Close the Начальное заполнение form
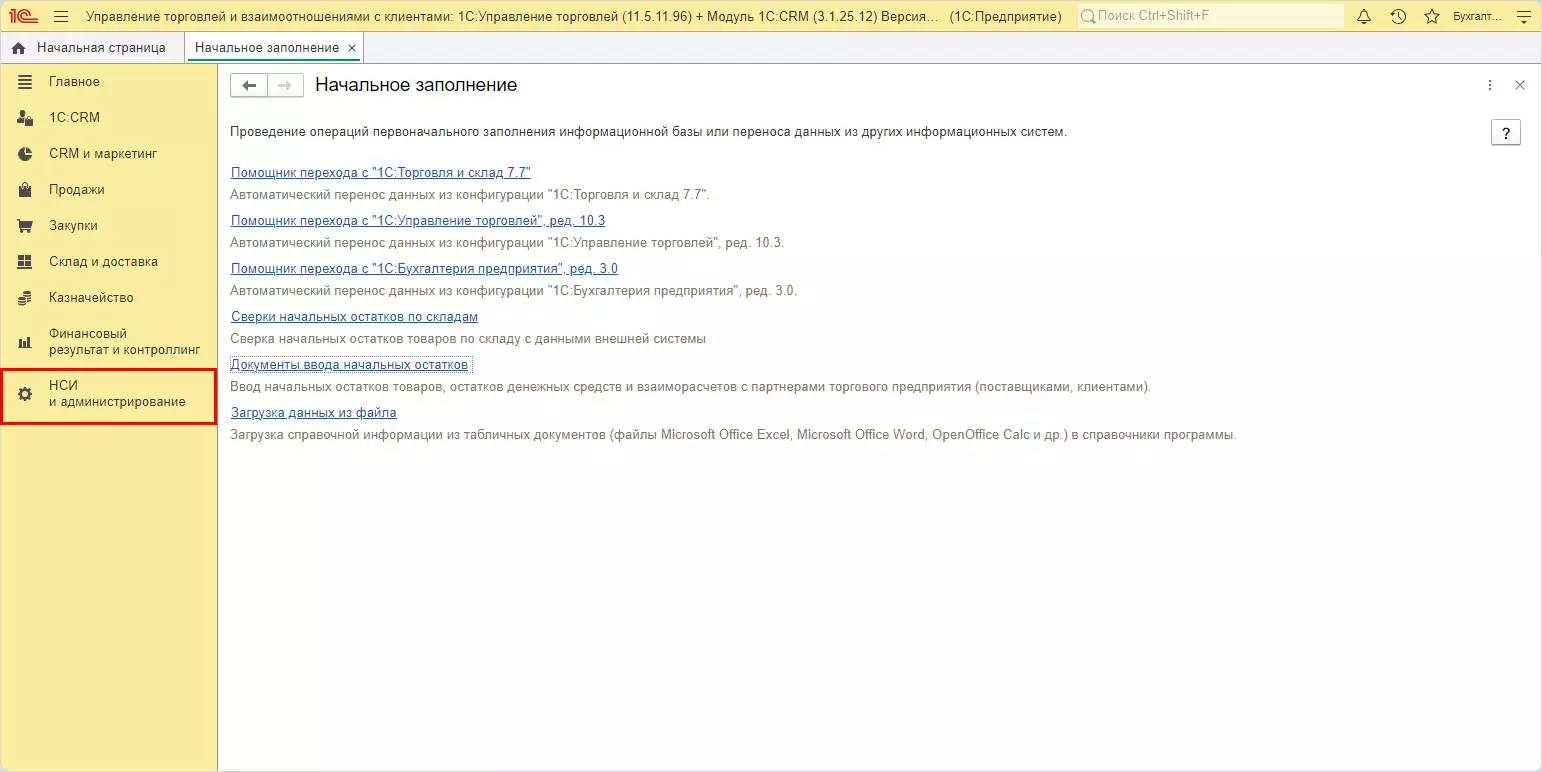This screenshot has height=772, width=1542. (1520, 86)
